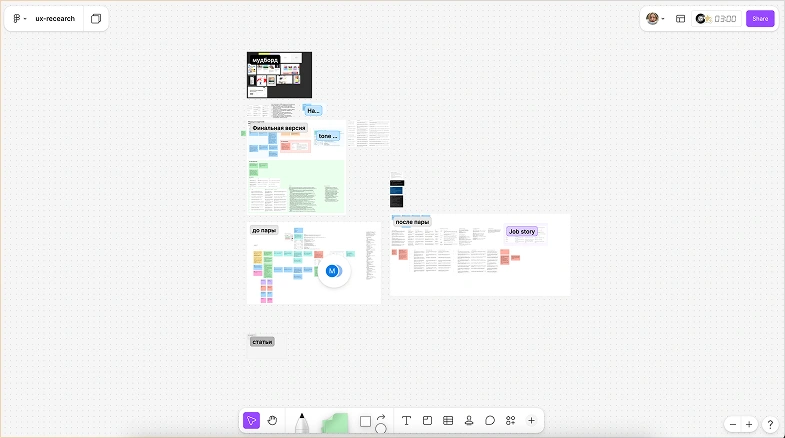Click the plus More tools button
The image size is (785, 438).
[x=532, y=420]
